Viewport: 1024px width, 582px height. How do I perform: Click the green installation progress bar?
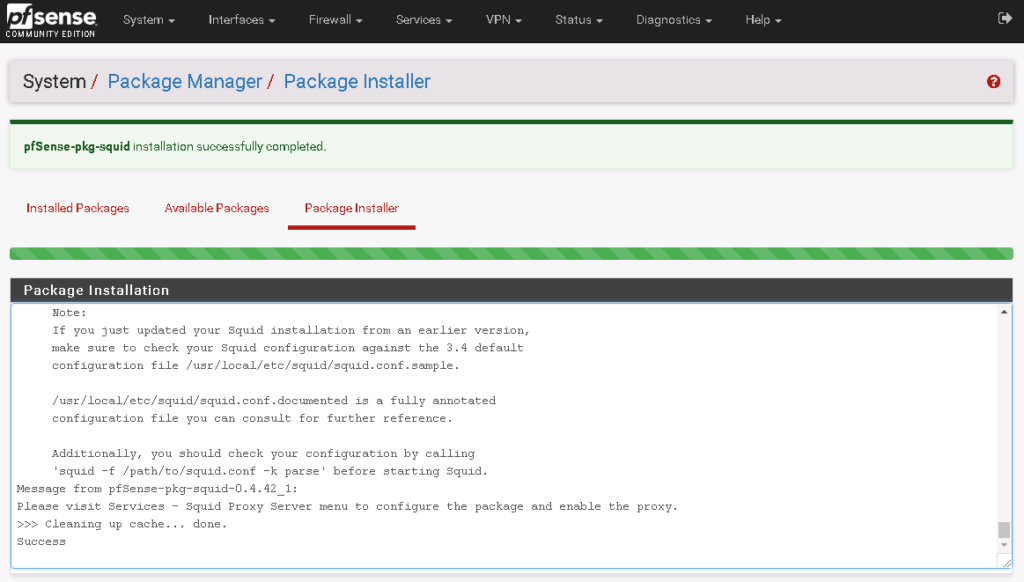(511, 254)
